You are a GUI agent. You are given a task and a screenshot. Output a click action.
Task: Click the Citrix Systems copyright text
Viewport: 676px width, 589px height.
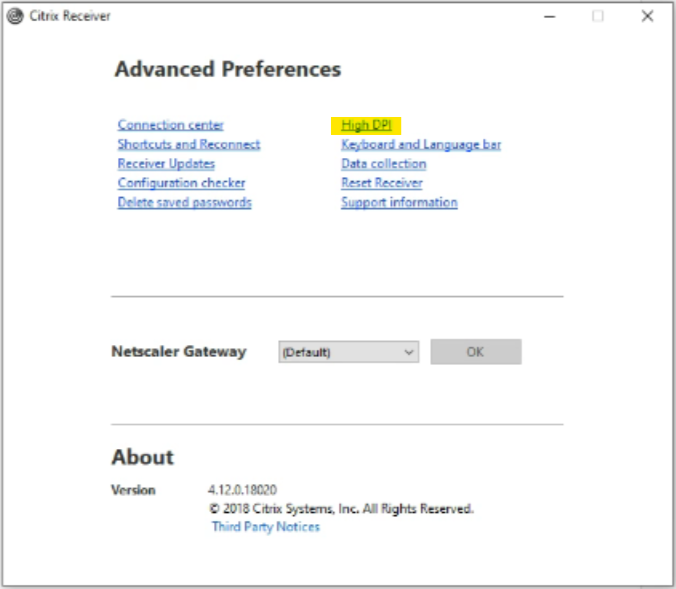341,509
